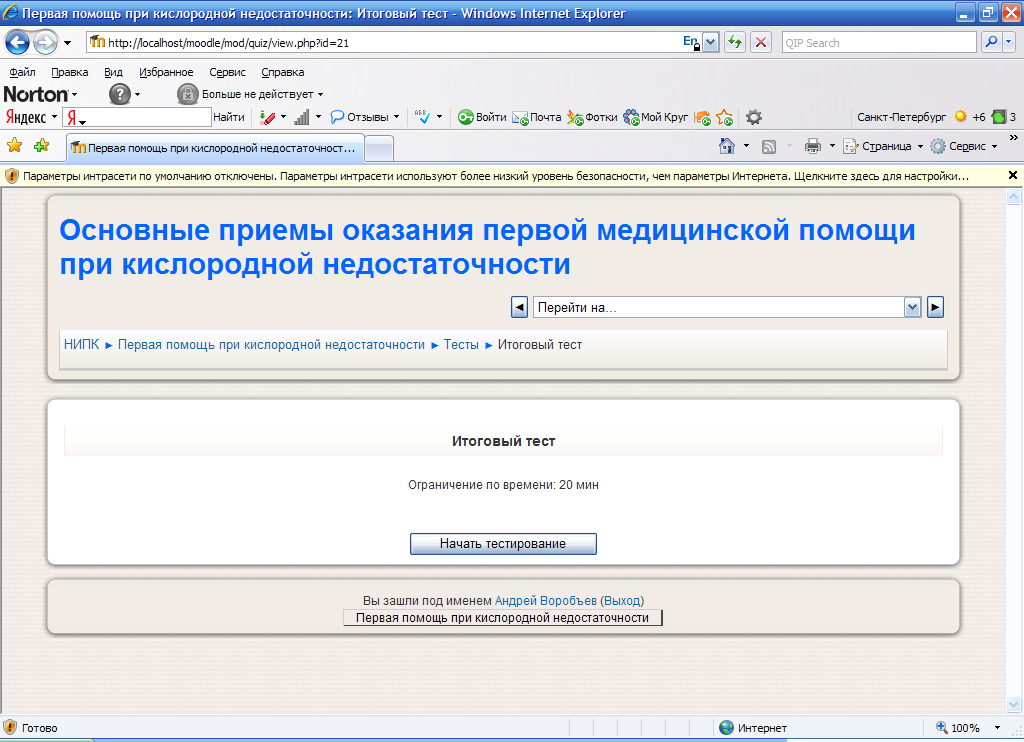Image resolution: width=1024 pixels, height=742 pixels.
Task: Click the Norton lock 'Больше не действует' icon
Action: (187, 94)
